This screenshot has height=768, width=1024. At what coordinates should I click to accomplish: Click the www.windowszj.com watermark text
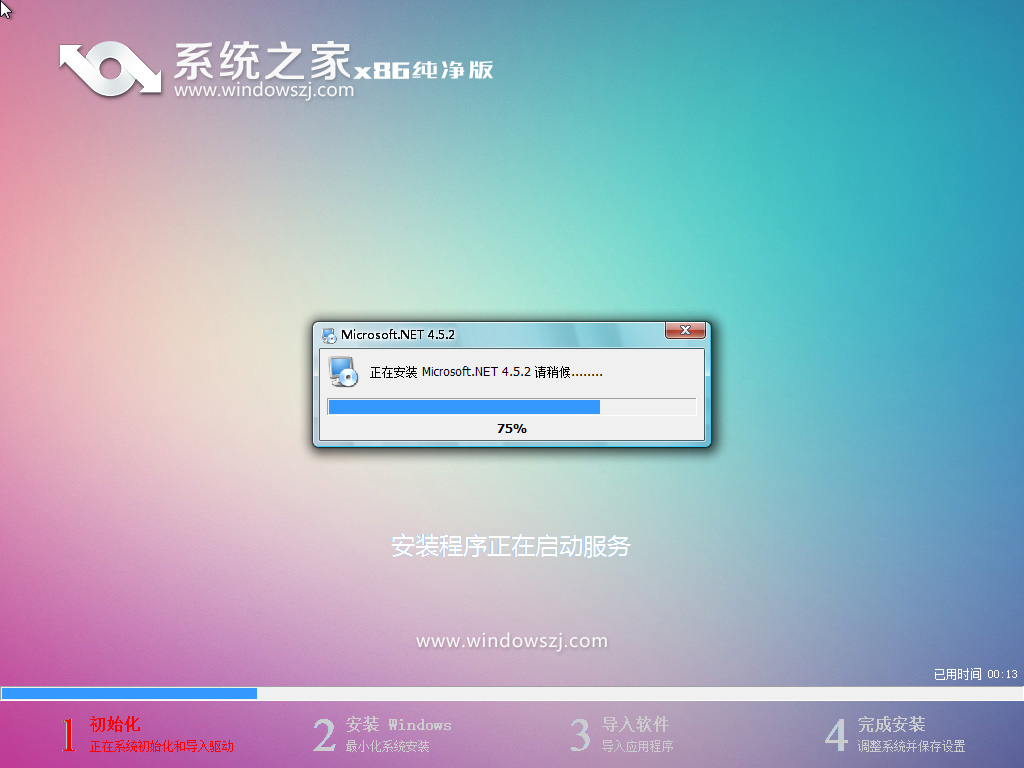tap(511, 639)
